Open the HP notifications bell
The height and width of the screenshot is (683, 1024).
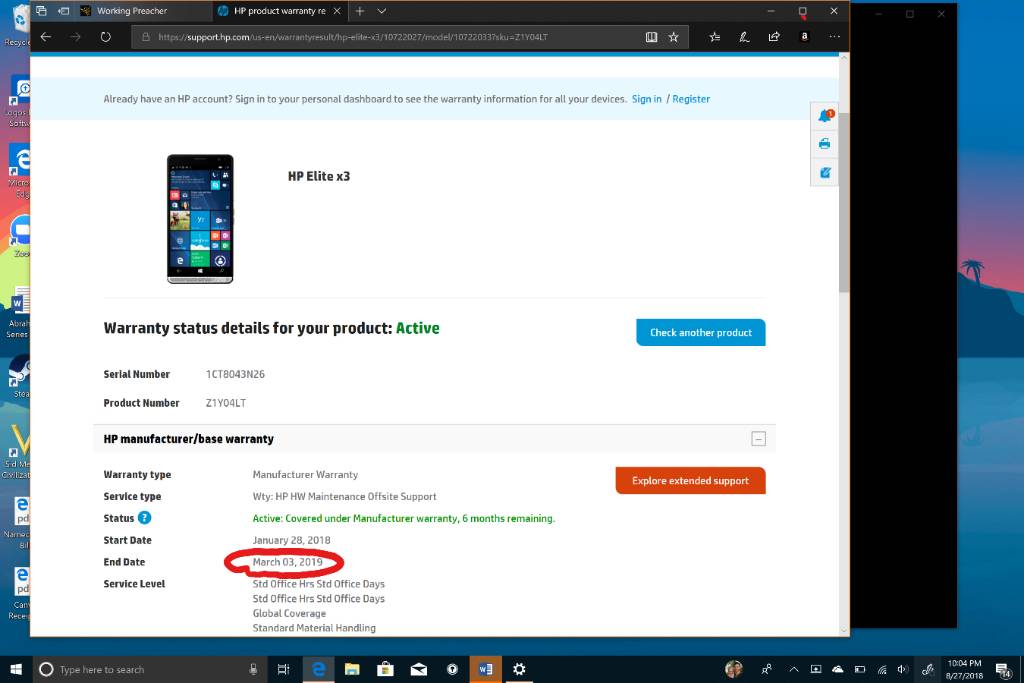tap(825, 116)
